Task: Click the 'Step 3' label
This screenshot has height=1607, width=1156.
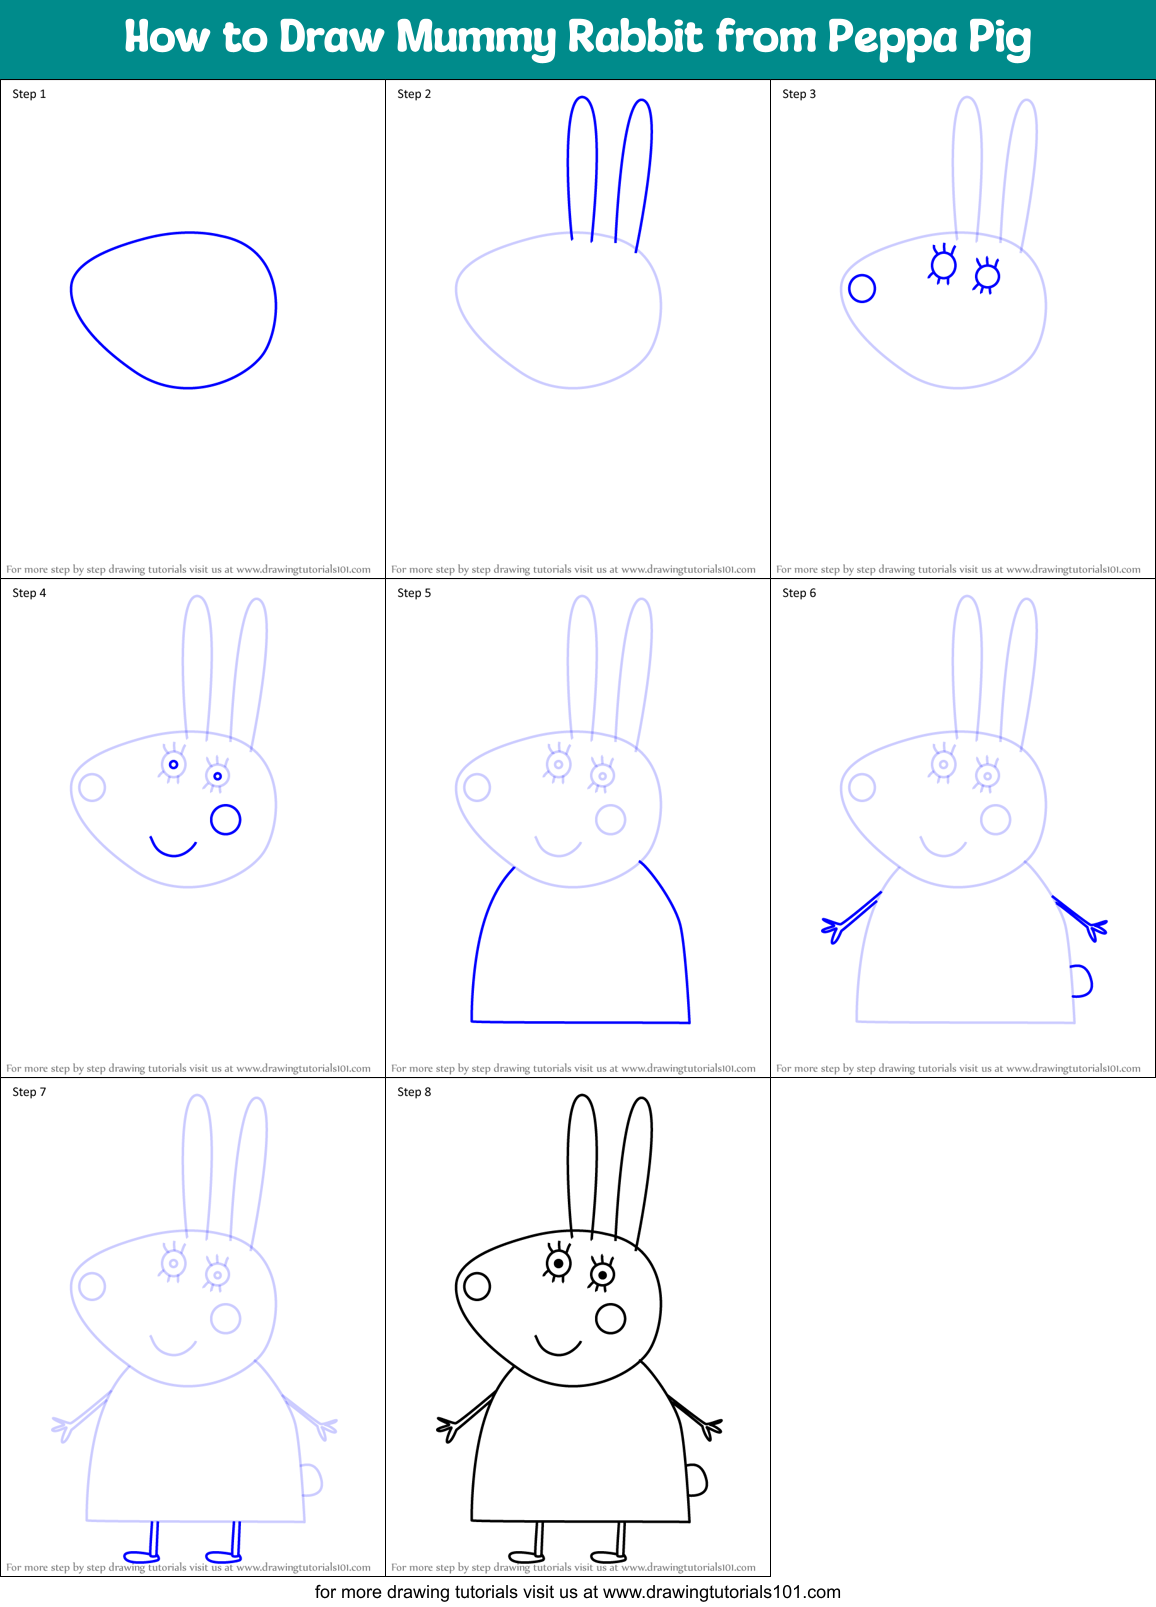Action: coord(799,94)
